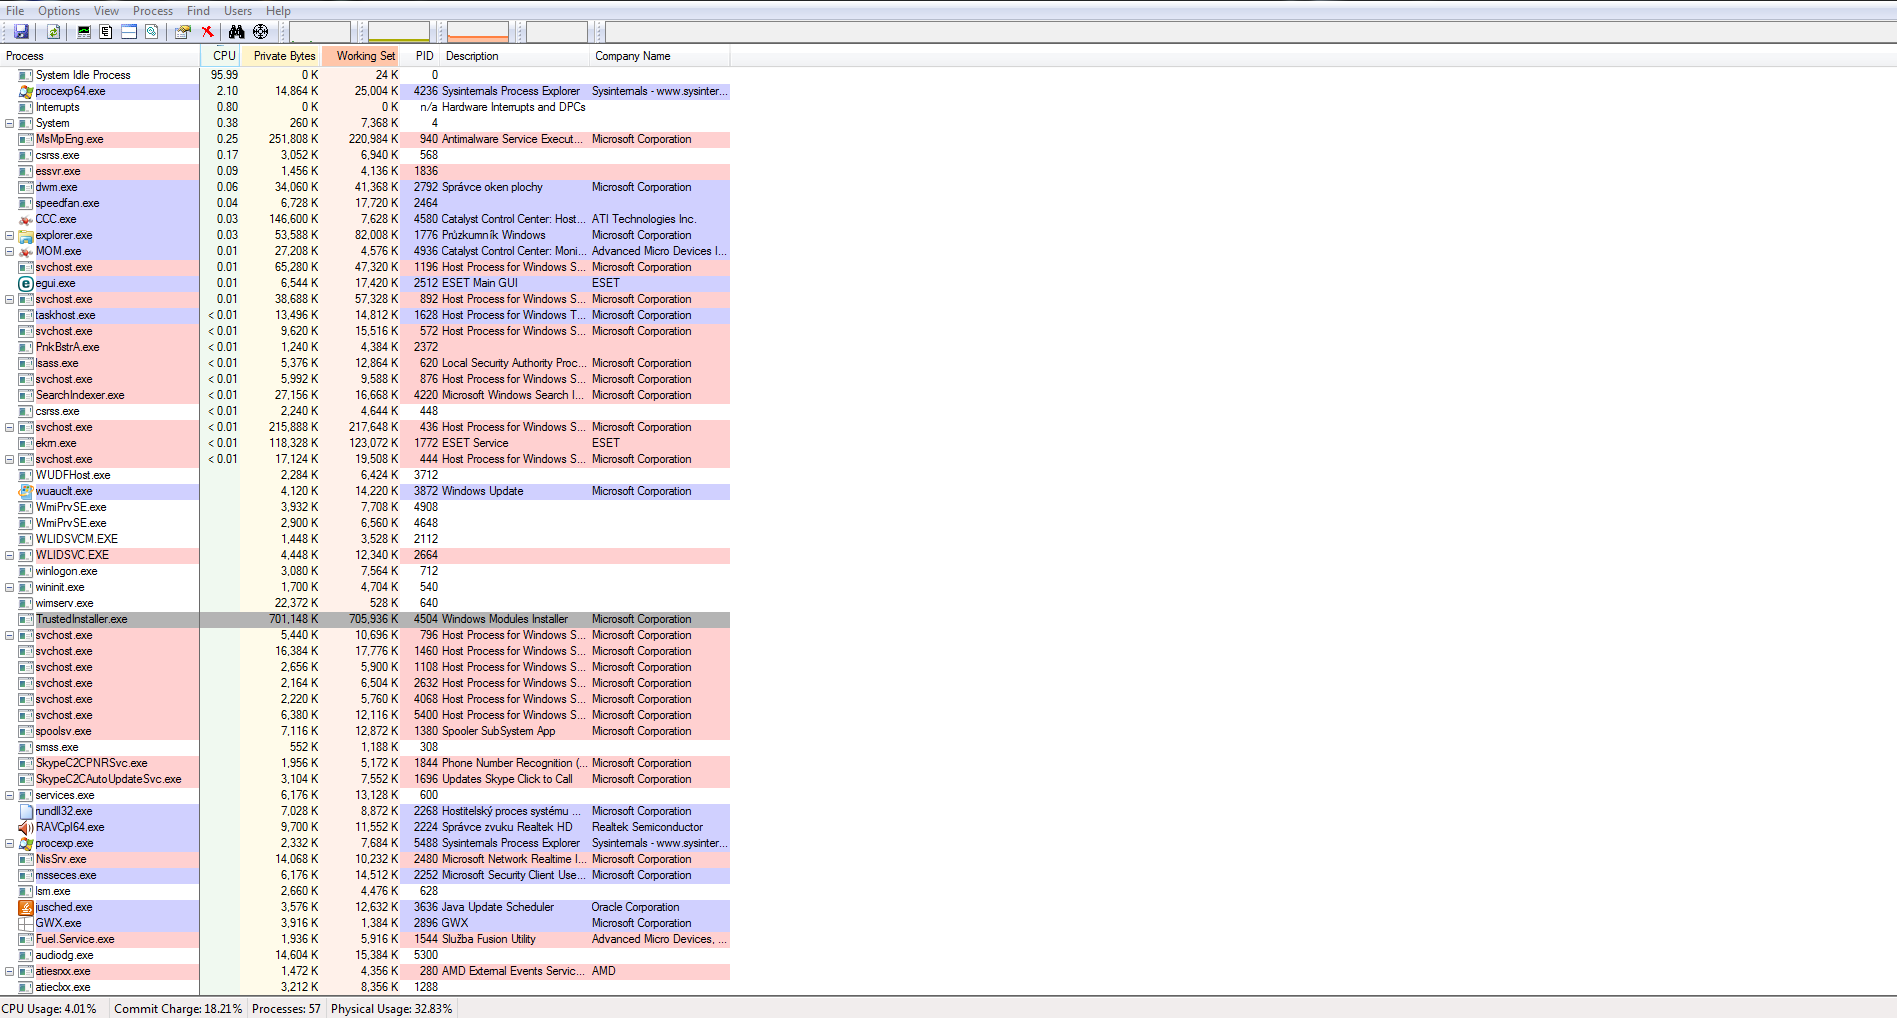Click "CPU Usage: 4.01%" in status bar
1897x1019 pixels.
50,1009
